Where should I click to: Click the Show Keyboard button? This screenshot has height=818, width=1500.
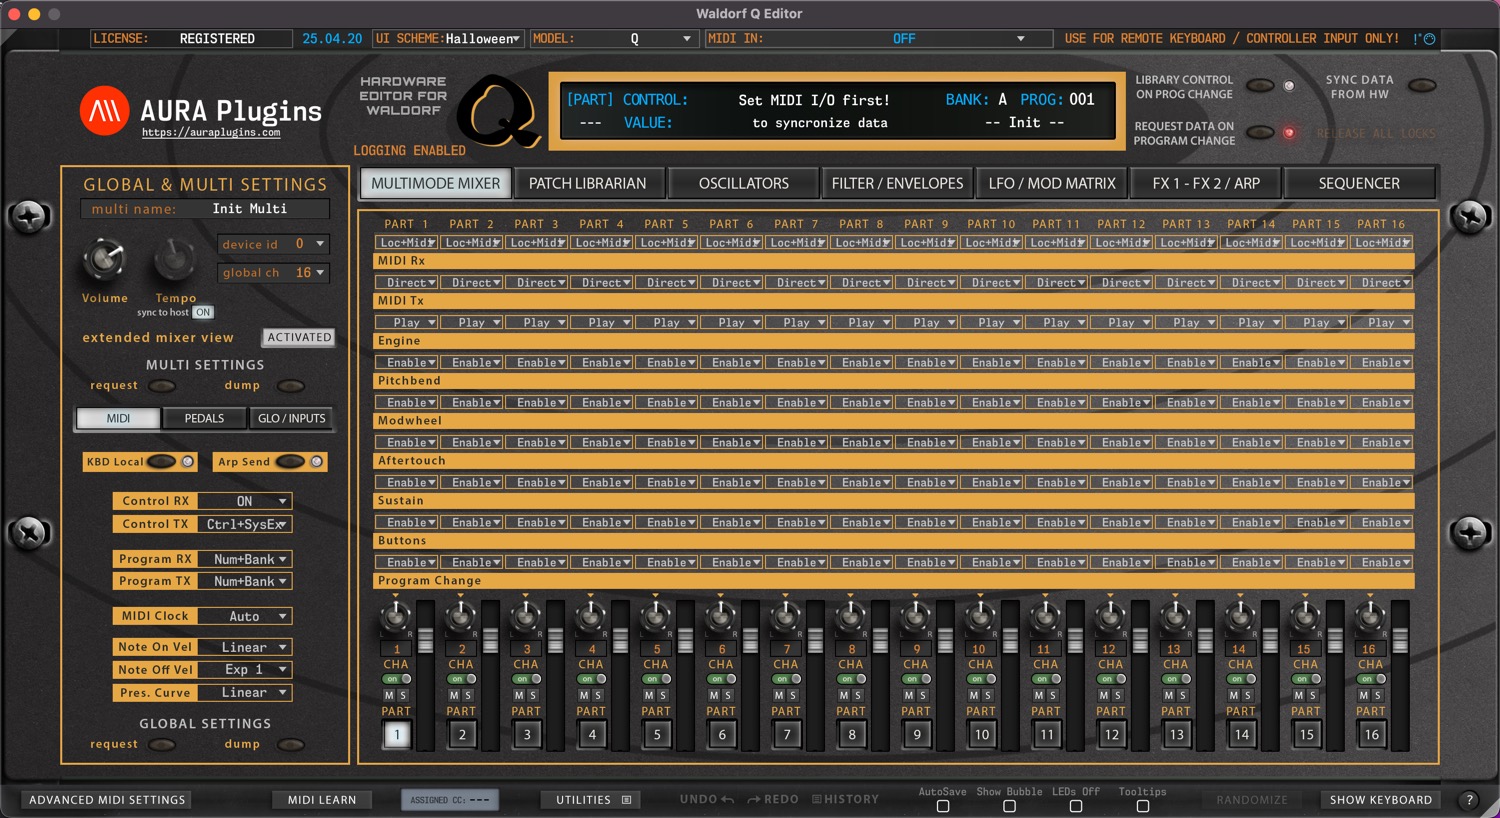tap(1381, 800)
